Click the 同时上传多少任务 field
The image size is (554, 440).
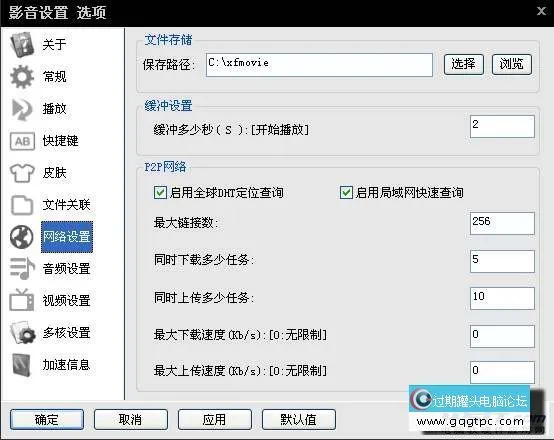click(x=502, y=299)
